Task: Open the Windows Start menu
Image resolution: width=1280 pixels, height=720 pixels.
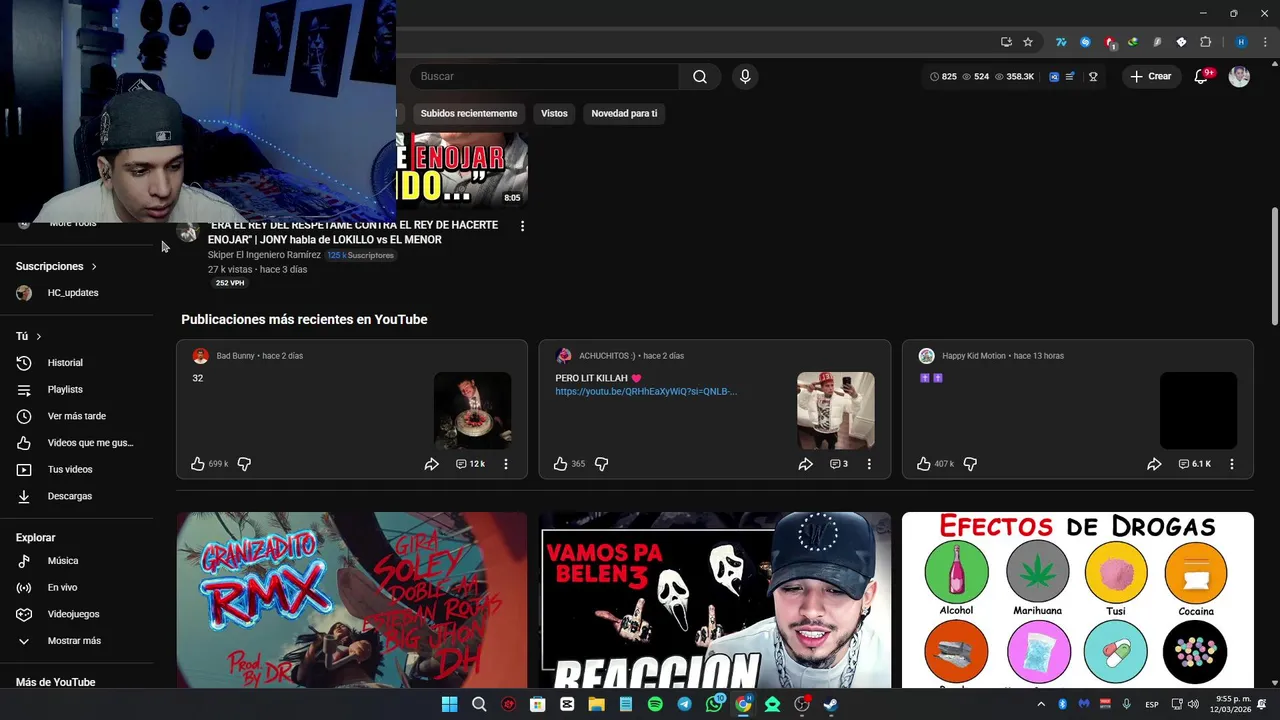Action: 449,704
